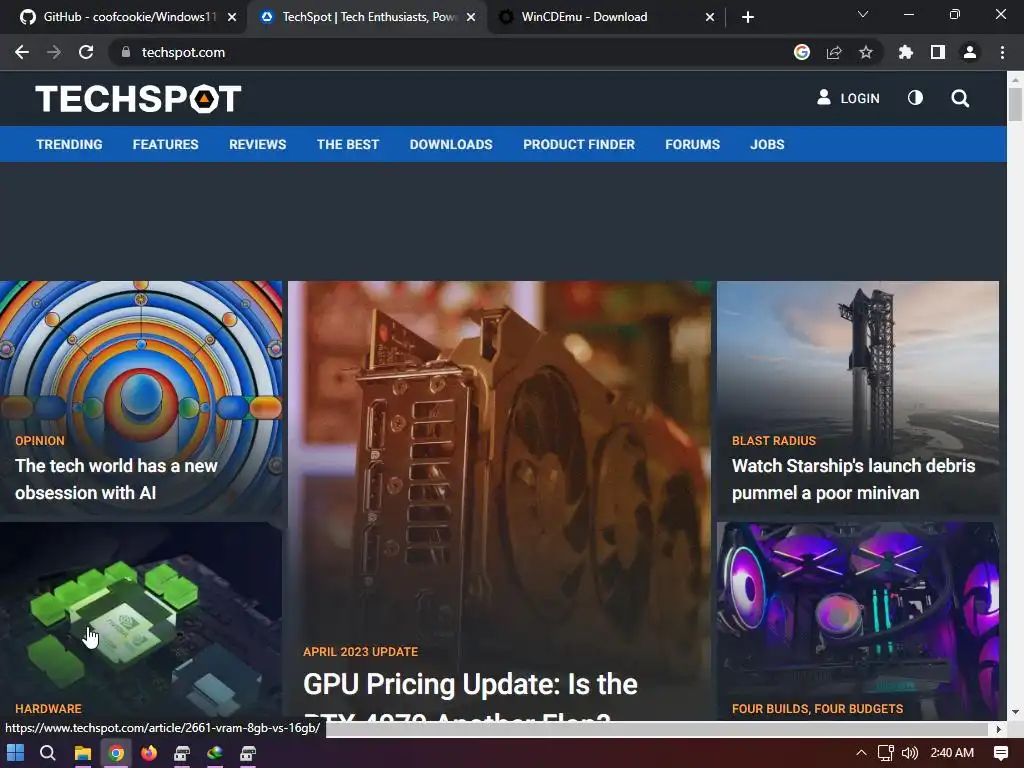
Task: Click the share this page icon
Action: click(x=834, y=52)
